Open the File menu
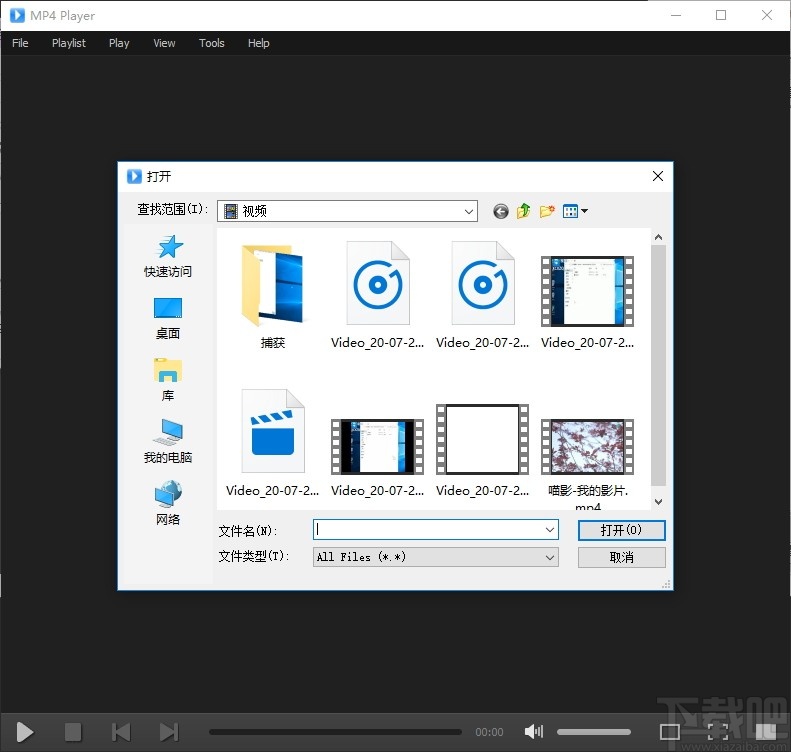Image resolution: width=791 pixels, height=752 pixels. click(x=20, y=43)
